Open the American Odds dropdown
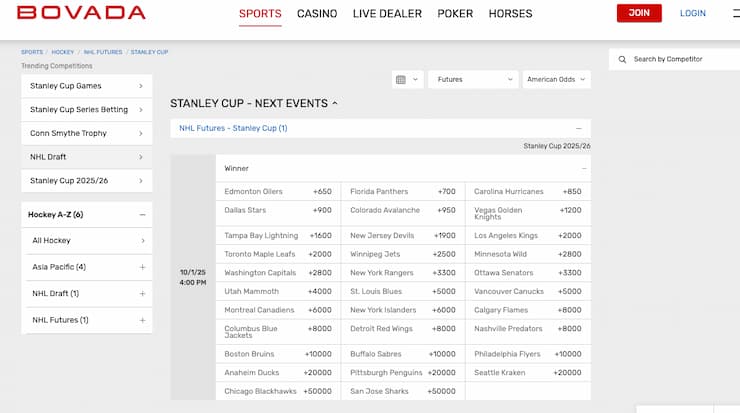This screenshot has width=740, height=413. click(556, 79)
